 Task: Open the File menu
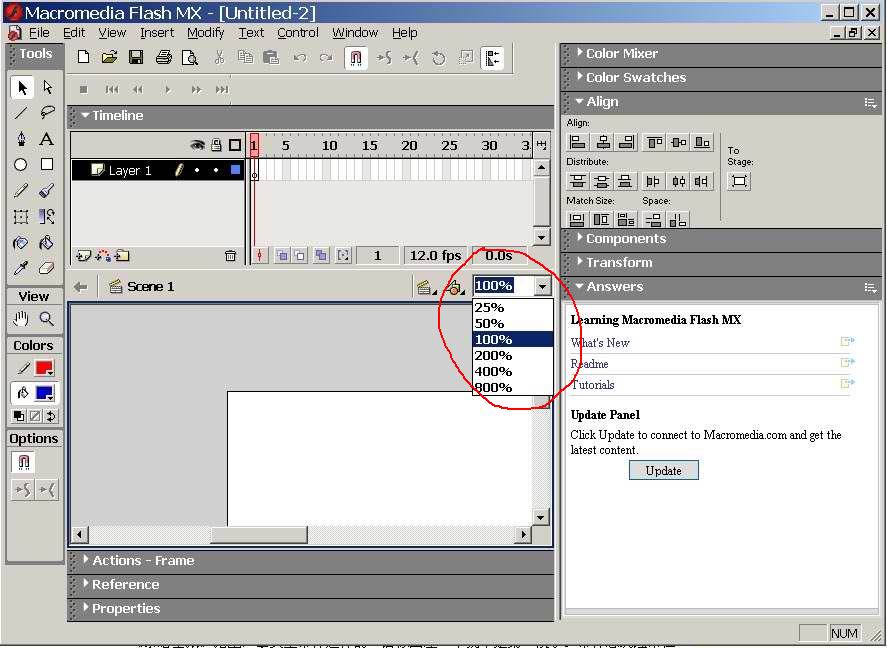point(39,33)
